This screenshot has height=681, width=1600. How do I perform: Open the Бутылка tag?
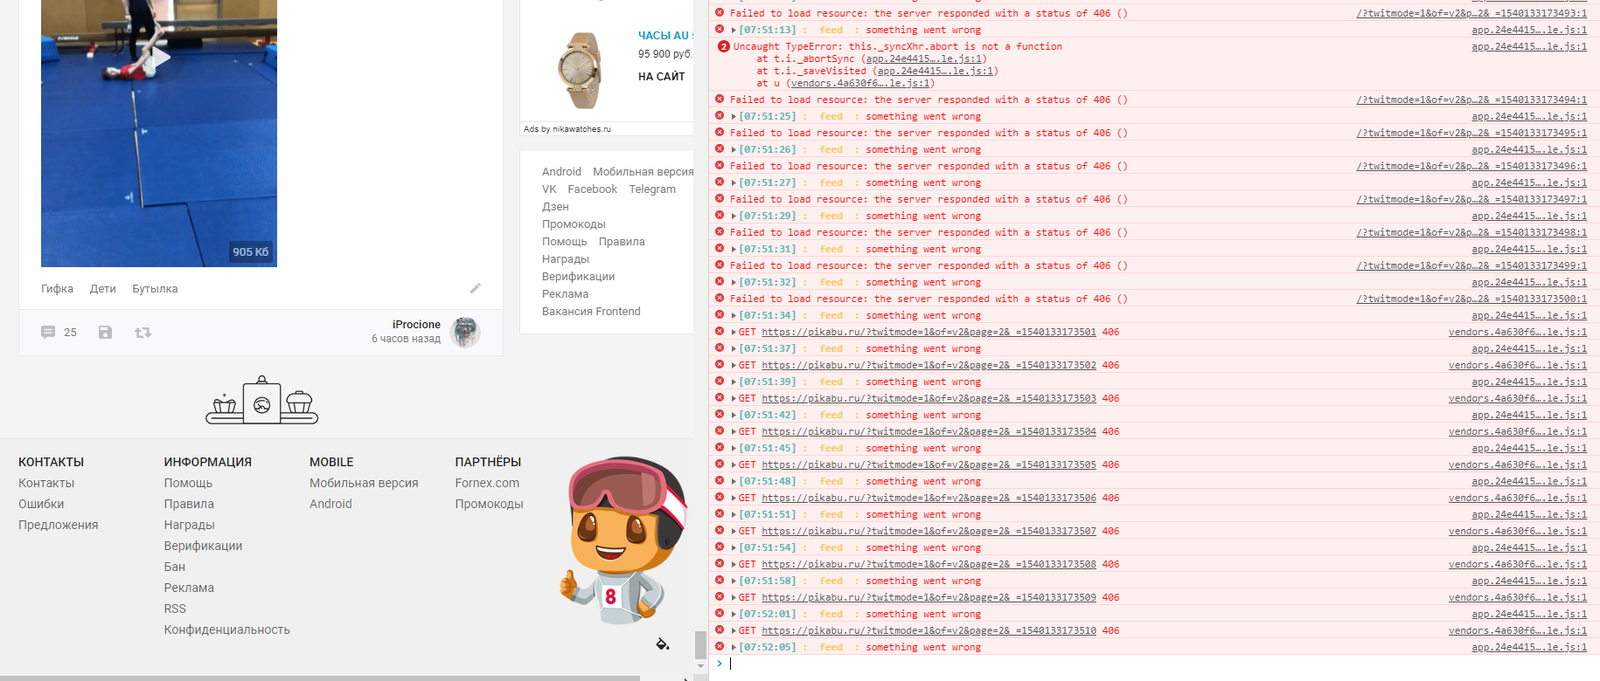pos(155,289)
